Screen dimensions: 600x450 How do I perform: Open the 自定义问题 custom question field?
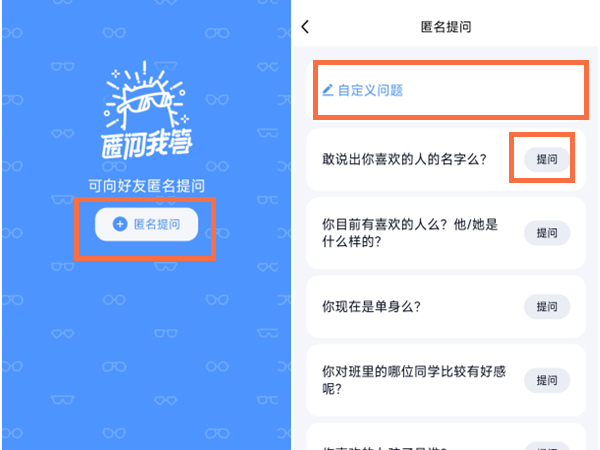click(446, 90)
